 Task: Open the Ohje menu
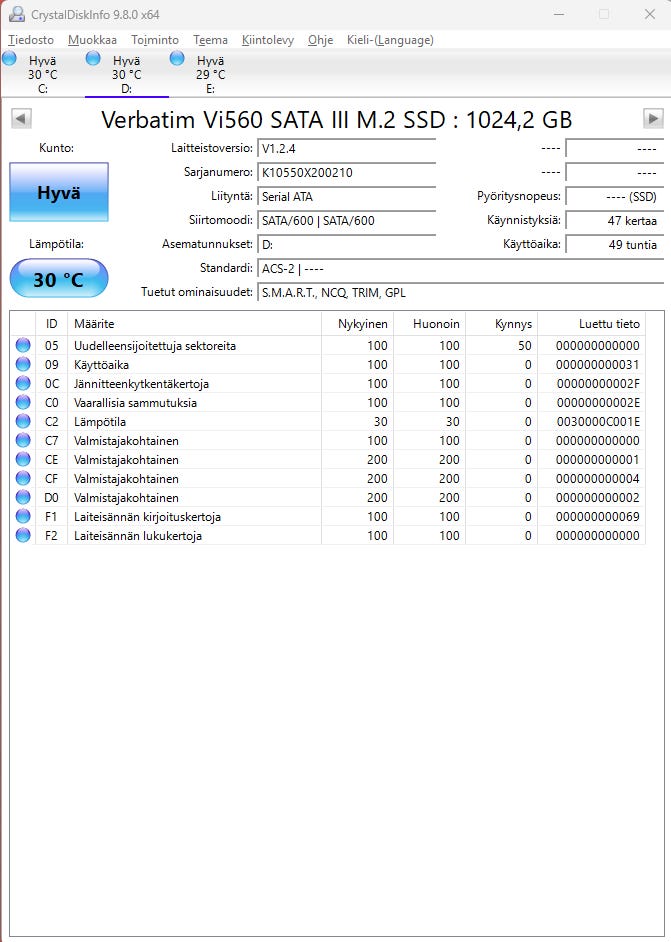click(320, 40)
